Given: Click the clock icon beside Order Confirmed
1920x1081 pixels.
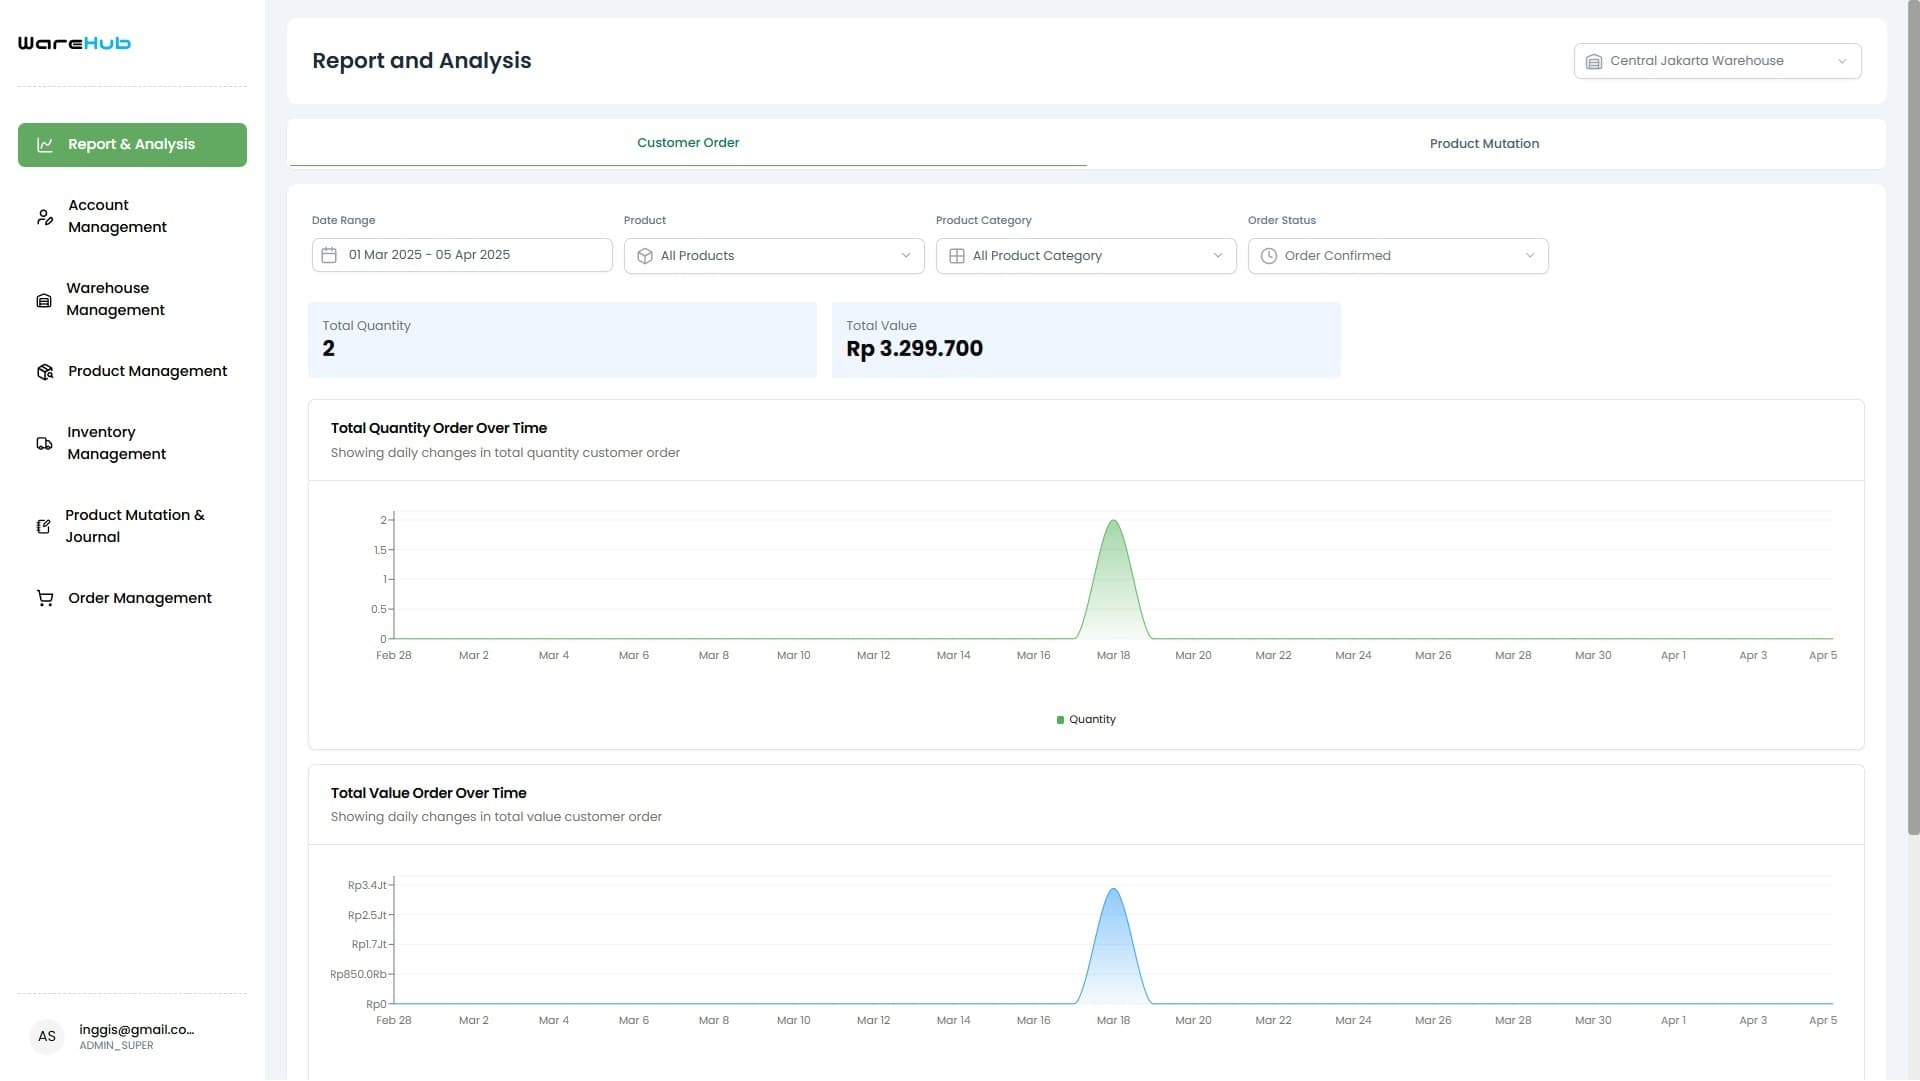Looking at the screenshot, I should pos(1268,255).
